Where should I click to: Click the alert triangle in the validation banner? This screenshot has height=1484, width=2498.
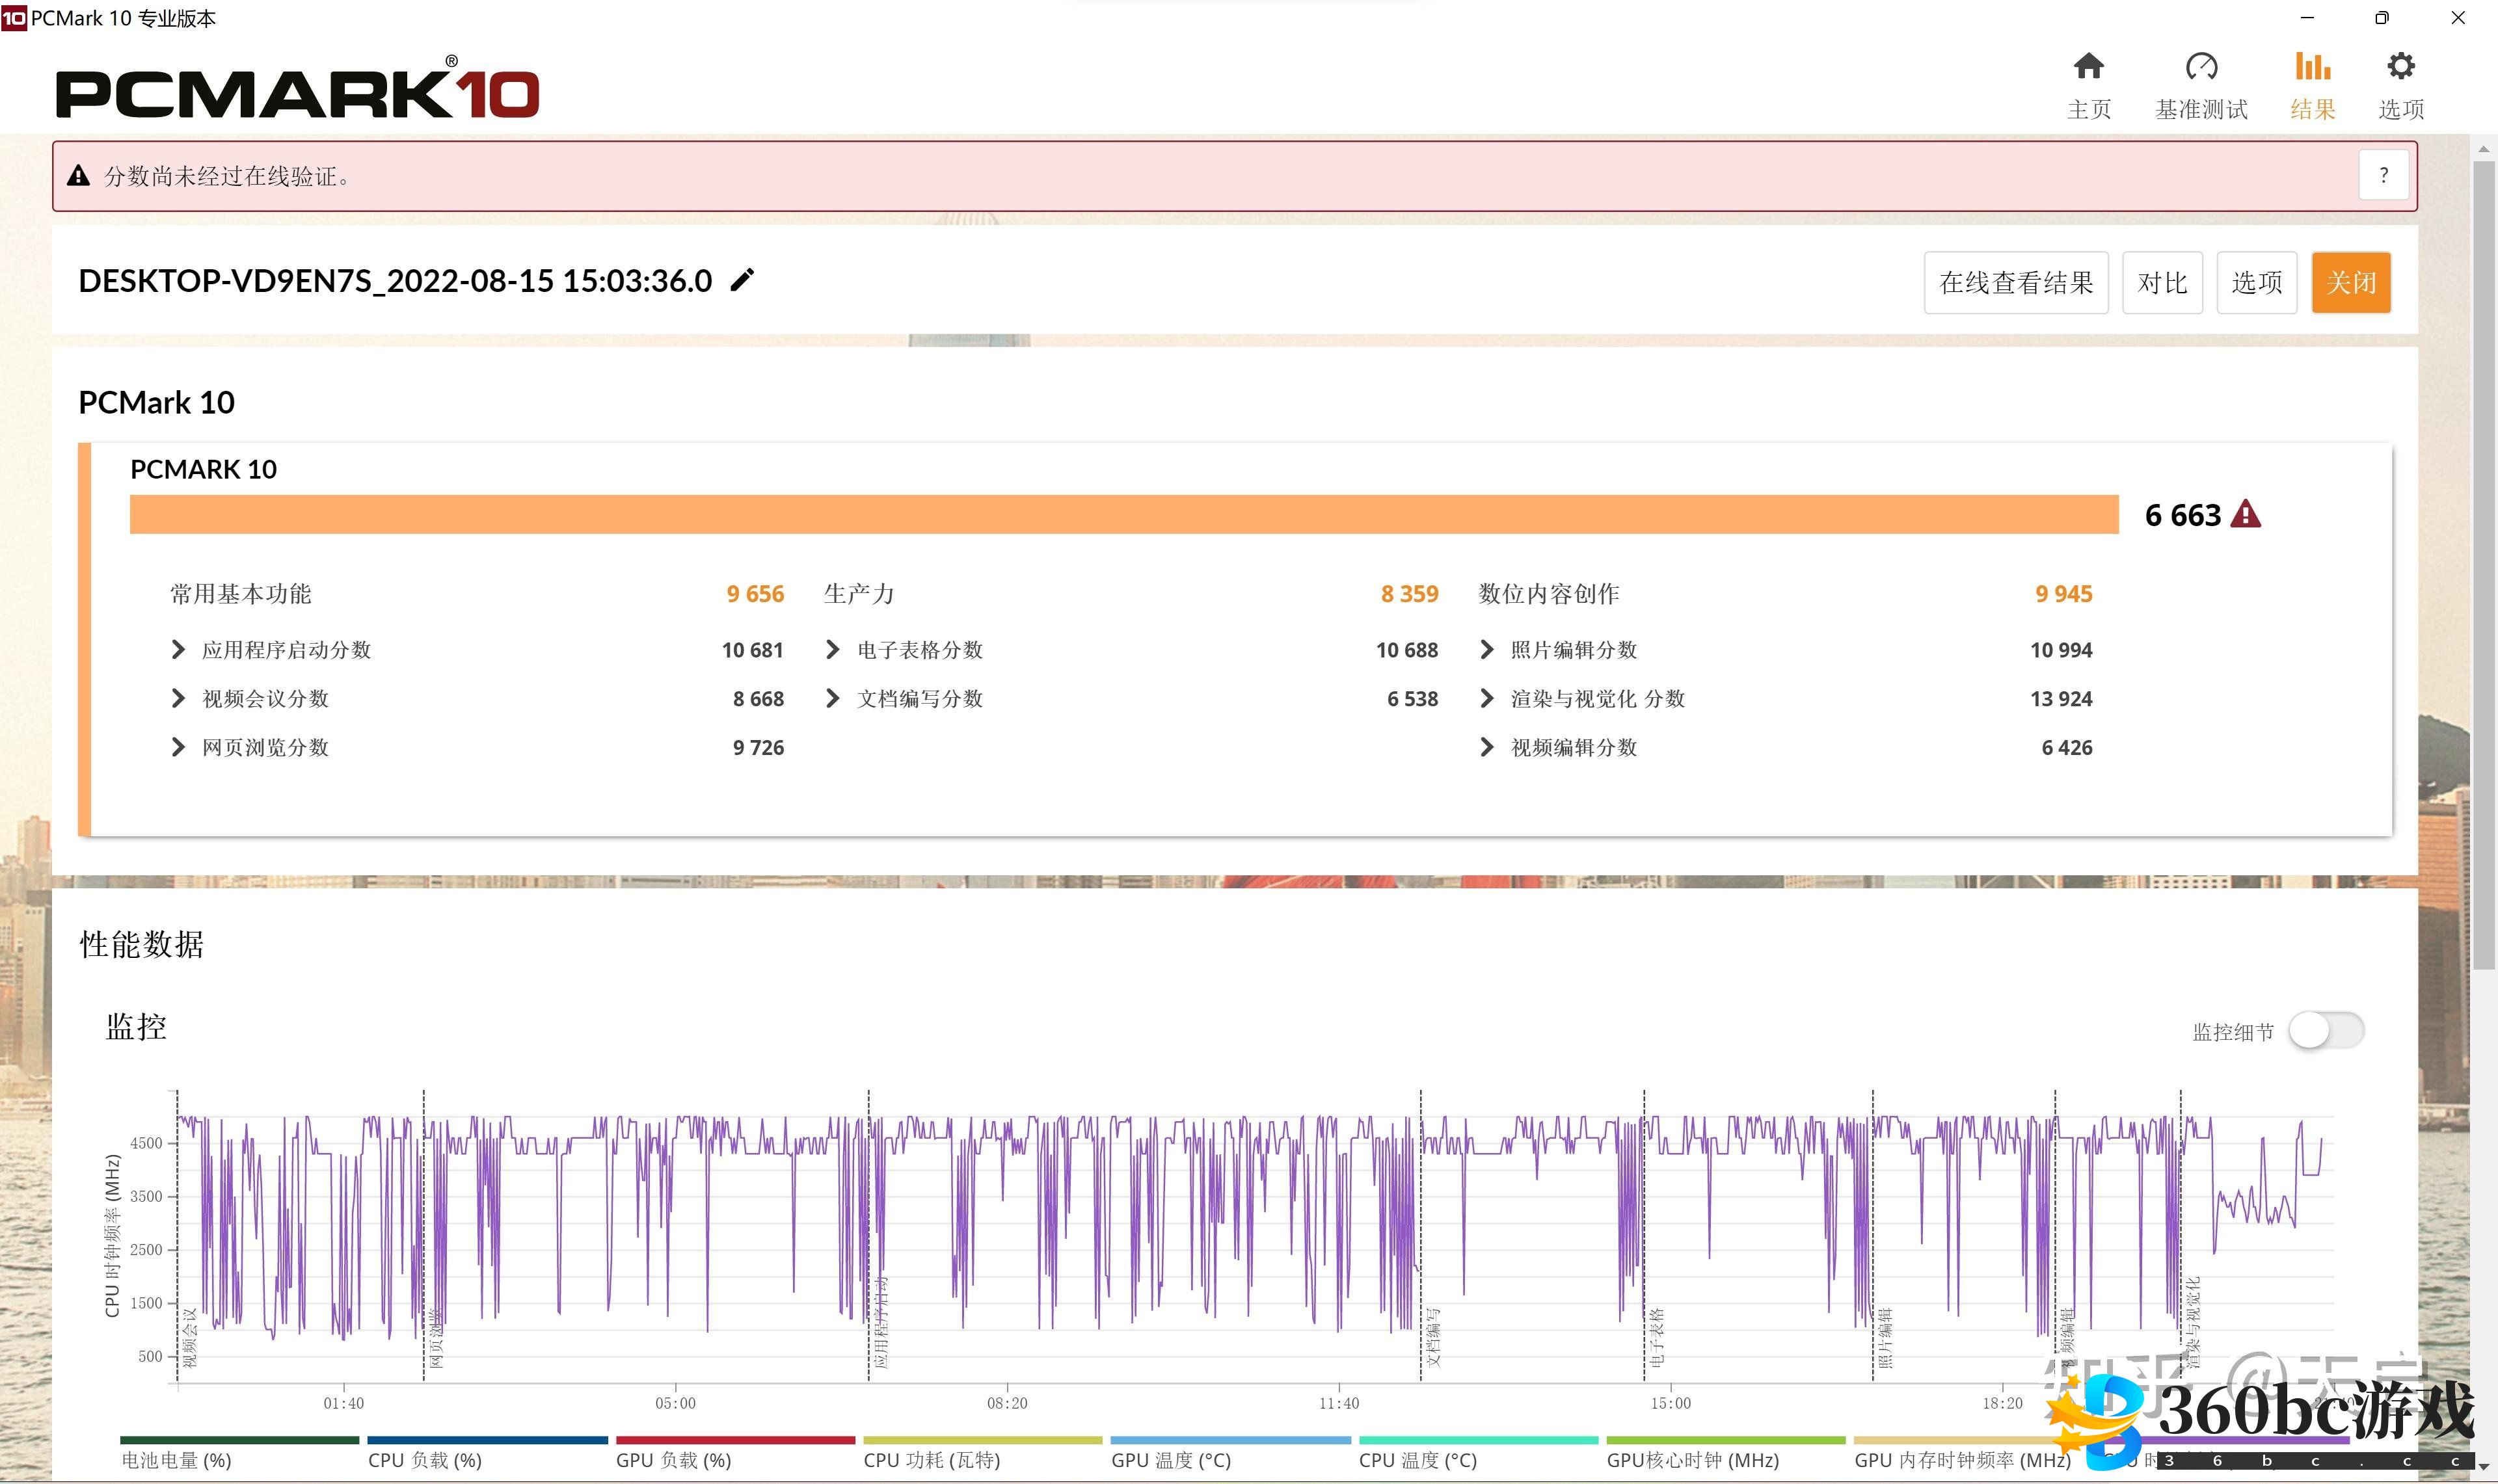coord(78,177)
